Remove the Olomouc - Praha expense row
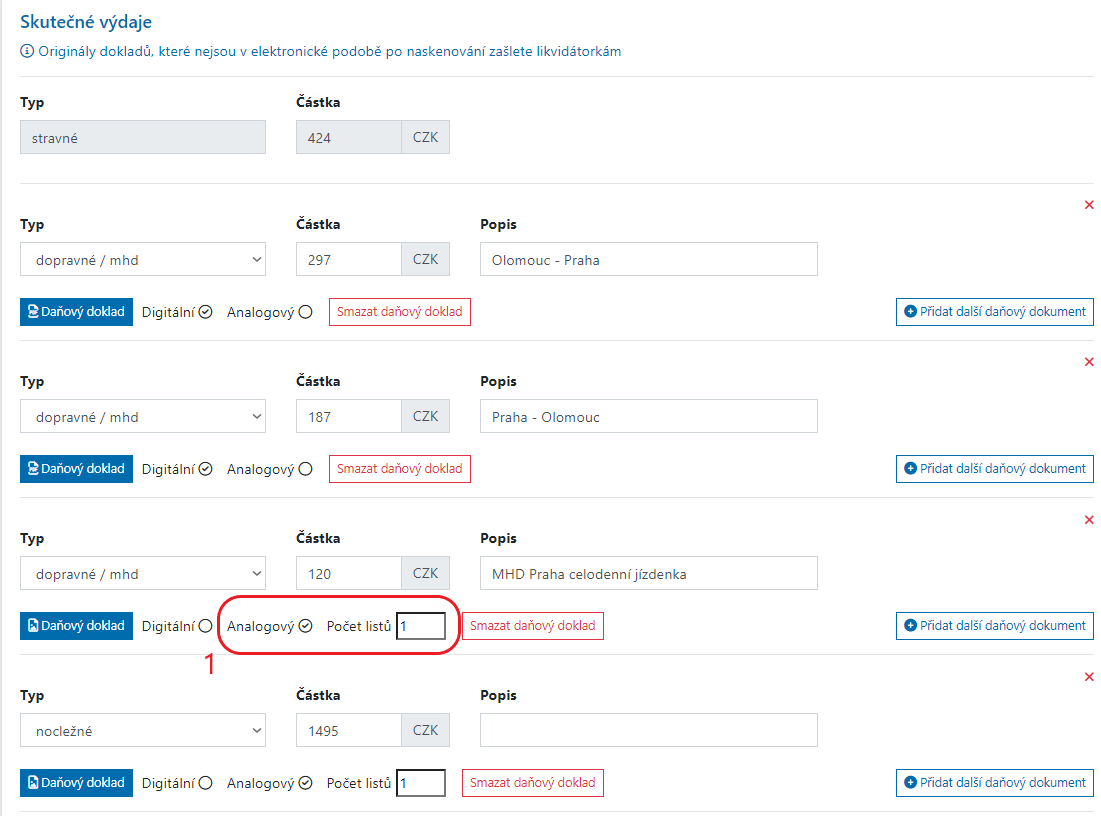 1089,205
